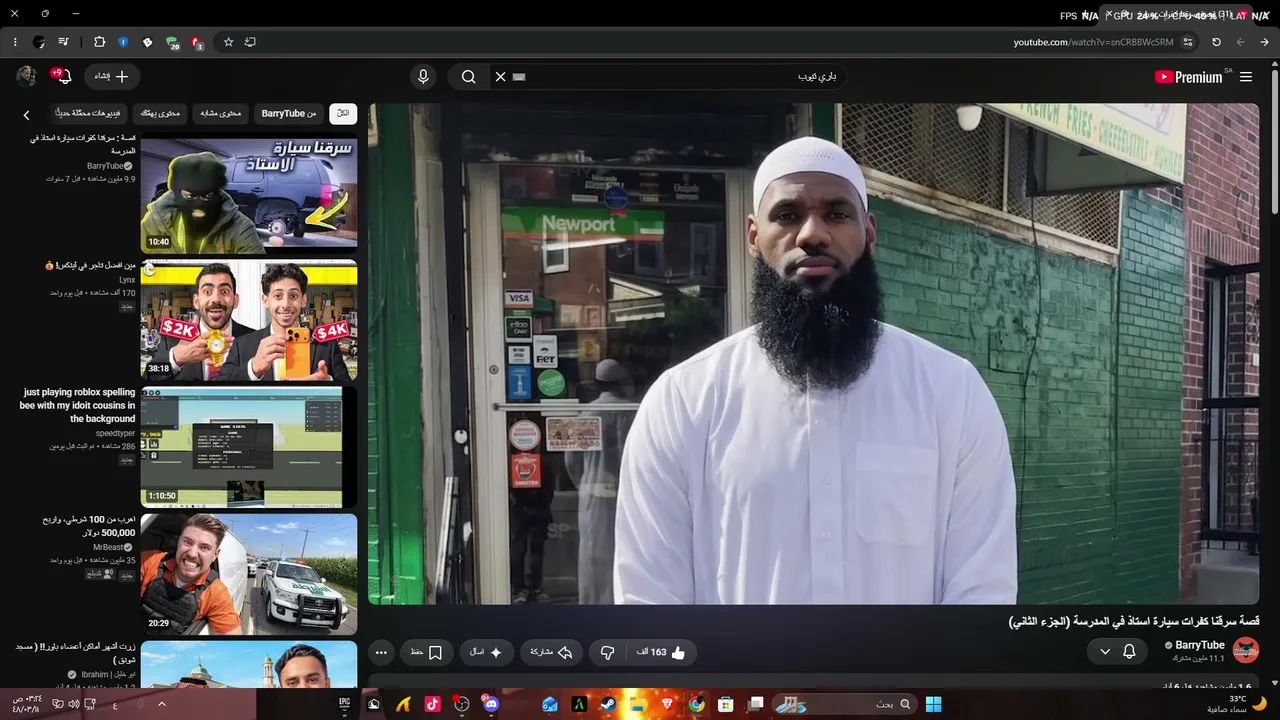Dislike the video with thumbs down
Screen dimensions: 1280x720
click(x=607, y=652)
